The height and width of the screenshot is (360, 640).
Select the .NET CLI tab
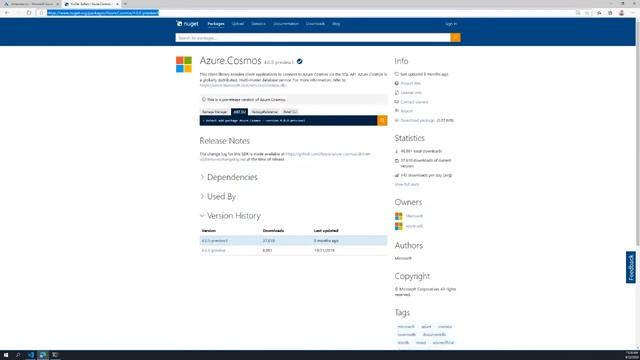(x=240, y=112)
